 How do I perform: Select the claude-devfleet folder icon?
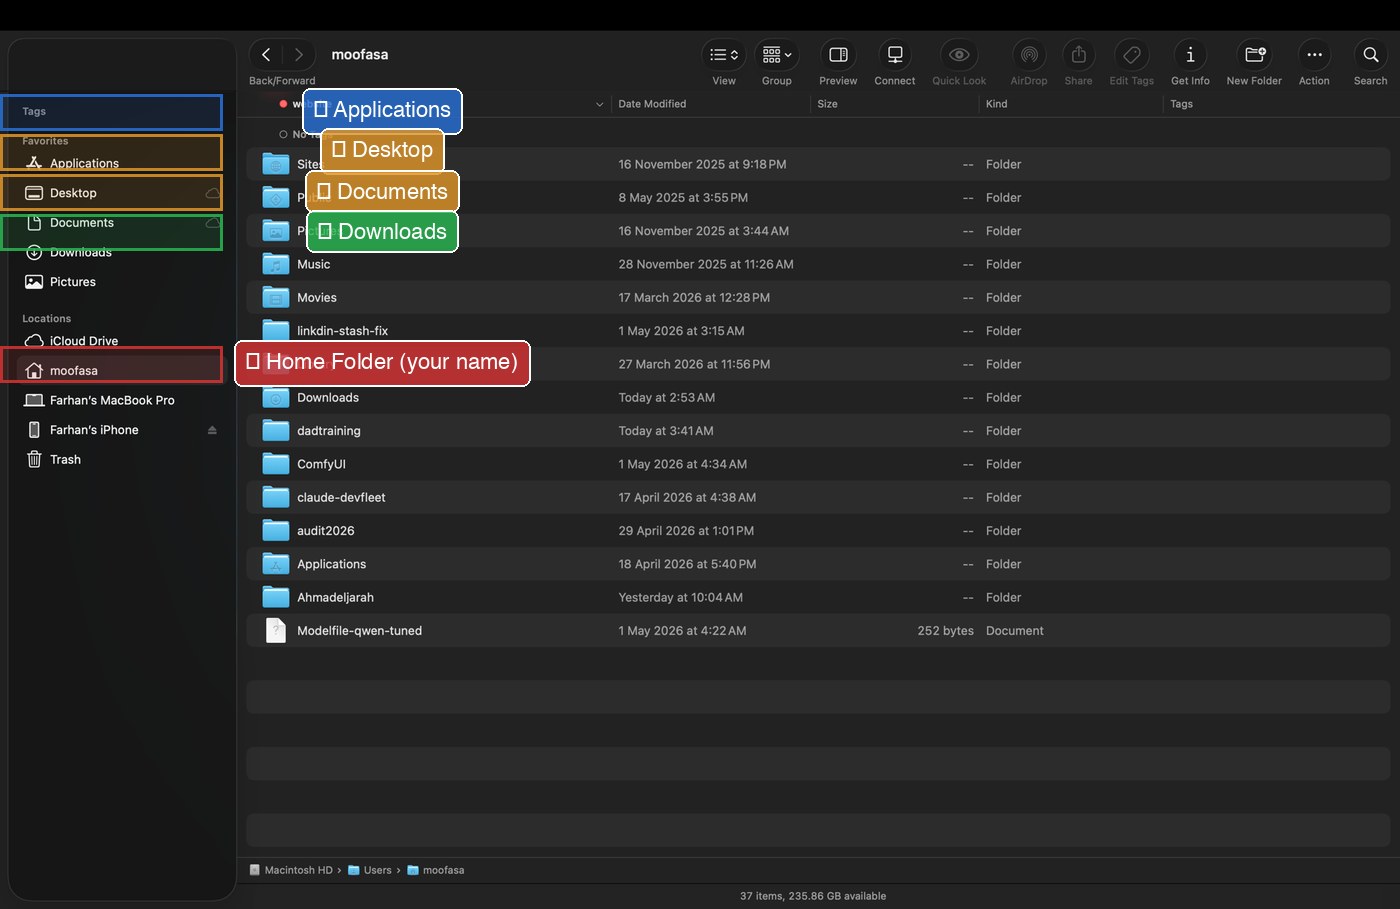[x=275, y=497]
